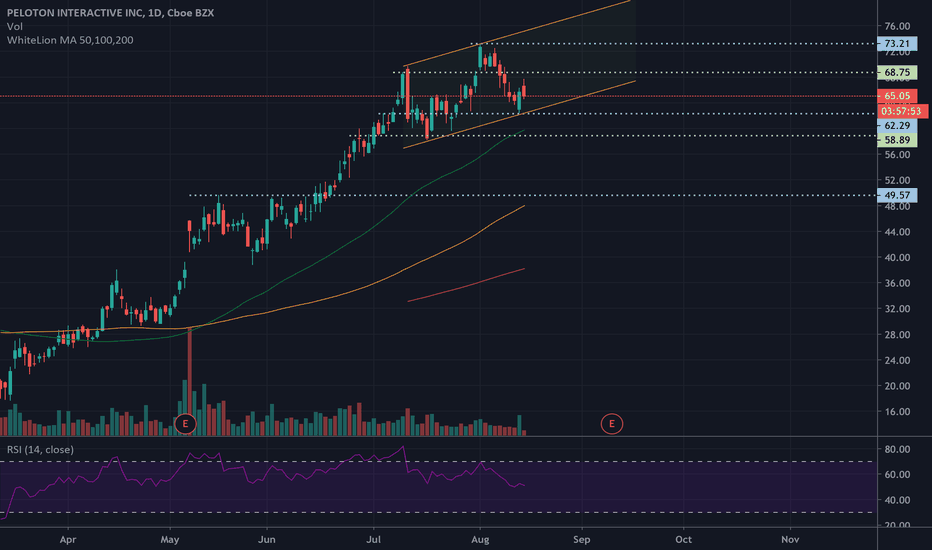The height and width of the screenshot is (550, 932).
Task: Click the 32.00 price axis tick
Action: 897,309
